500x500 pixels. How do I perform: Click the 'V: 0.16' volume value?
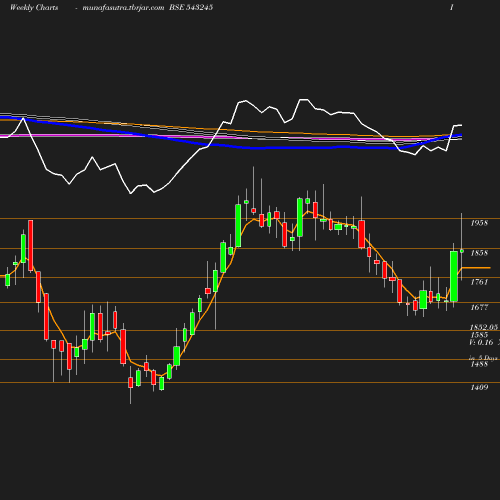(481, 342)
